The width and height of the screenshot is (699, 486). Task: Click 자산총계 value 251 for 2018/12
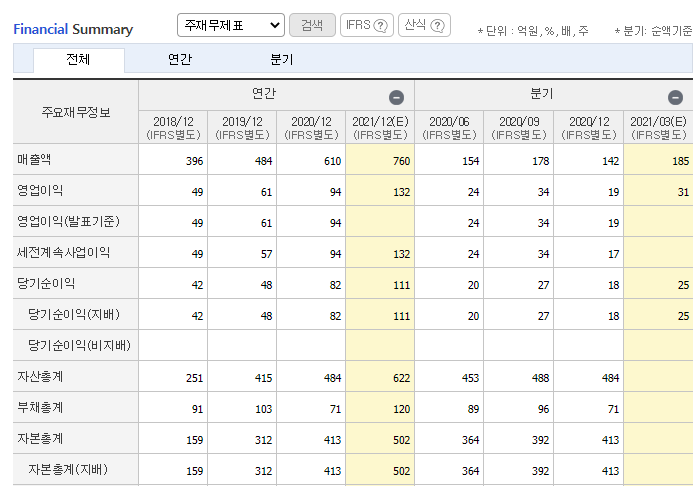click(x=194, y=378)
